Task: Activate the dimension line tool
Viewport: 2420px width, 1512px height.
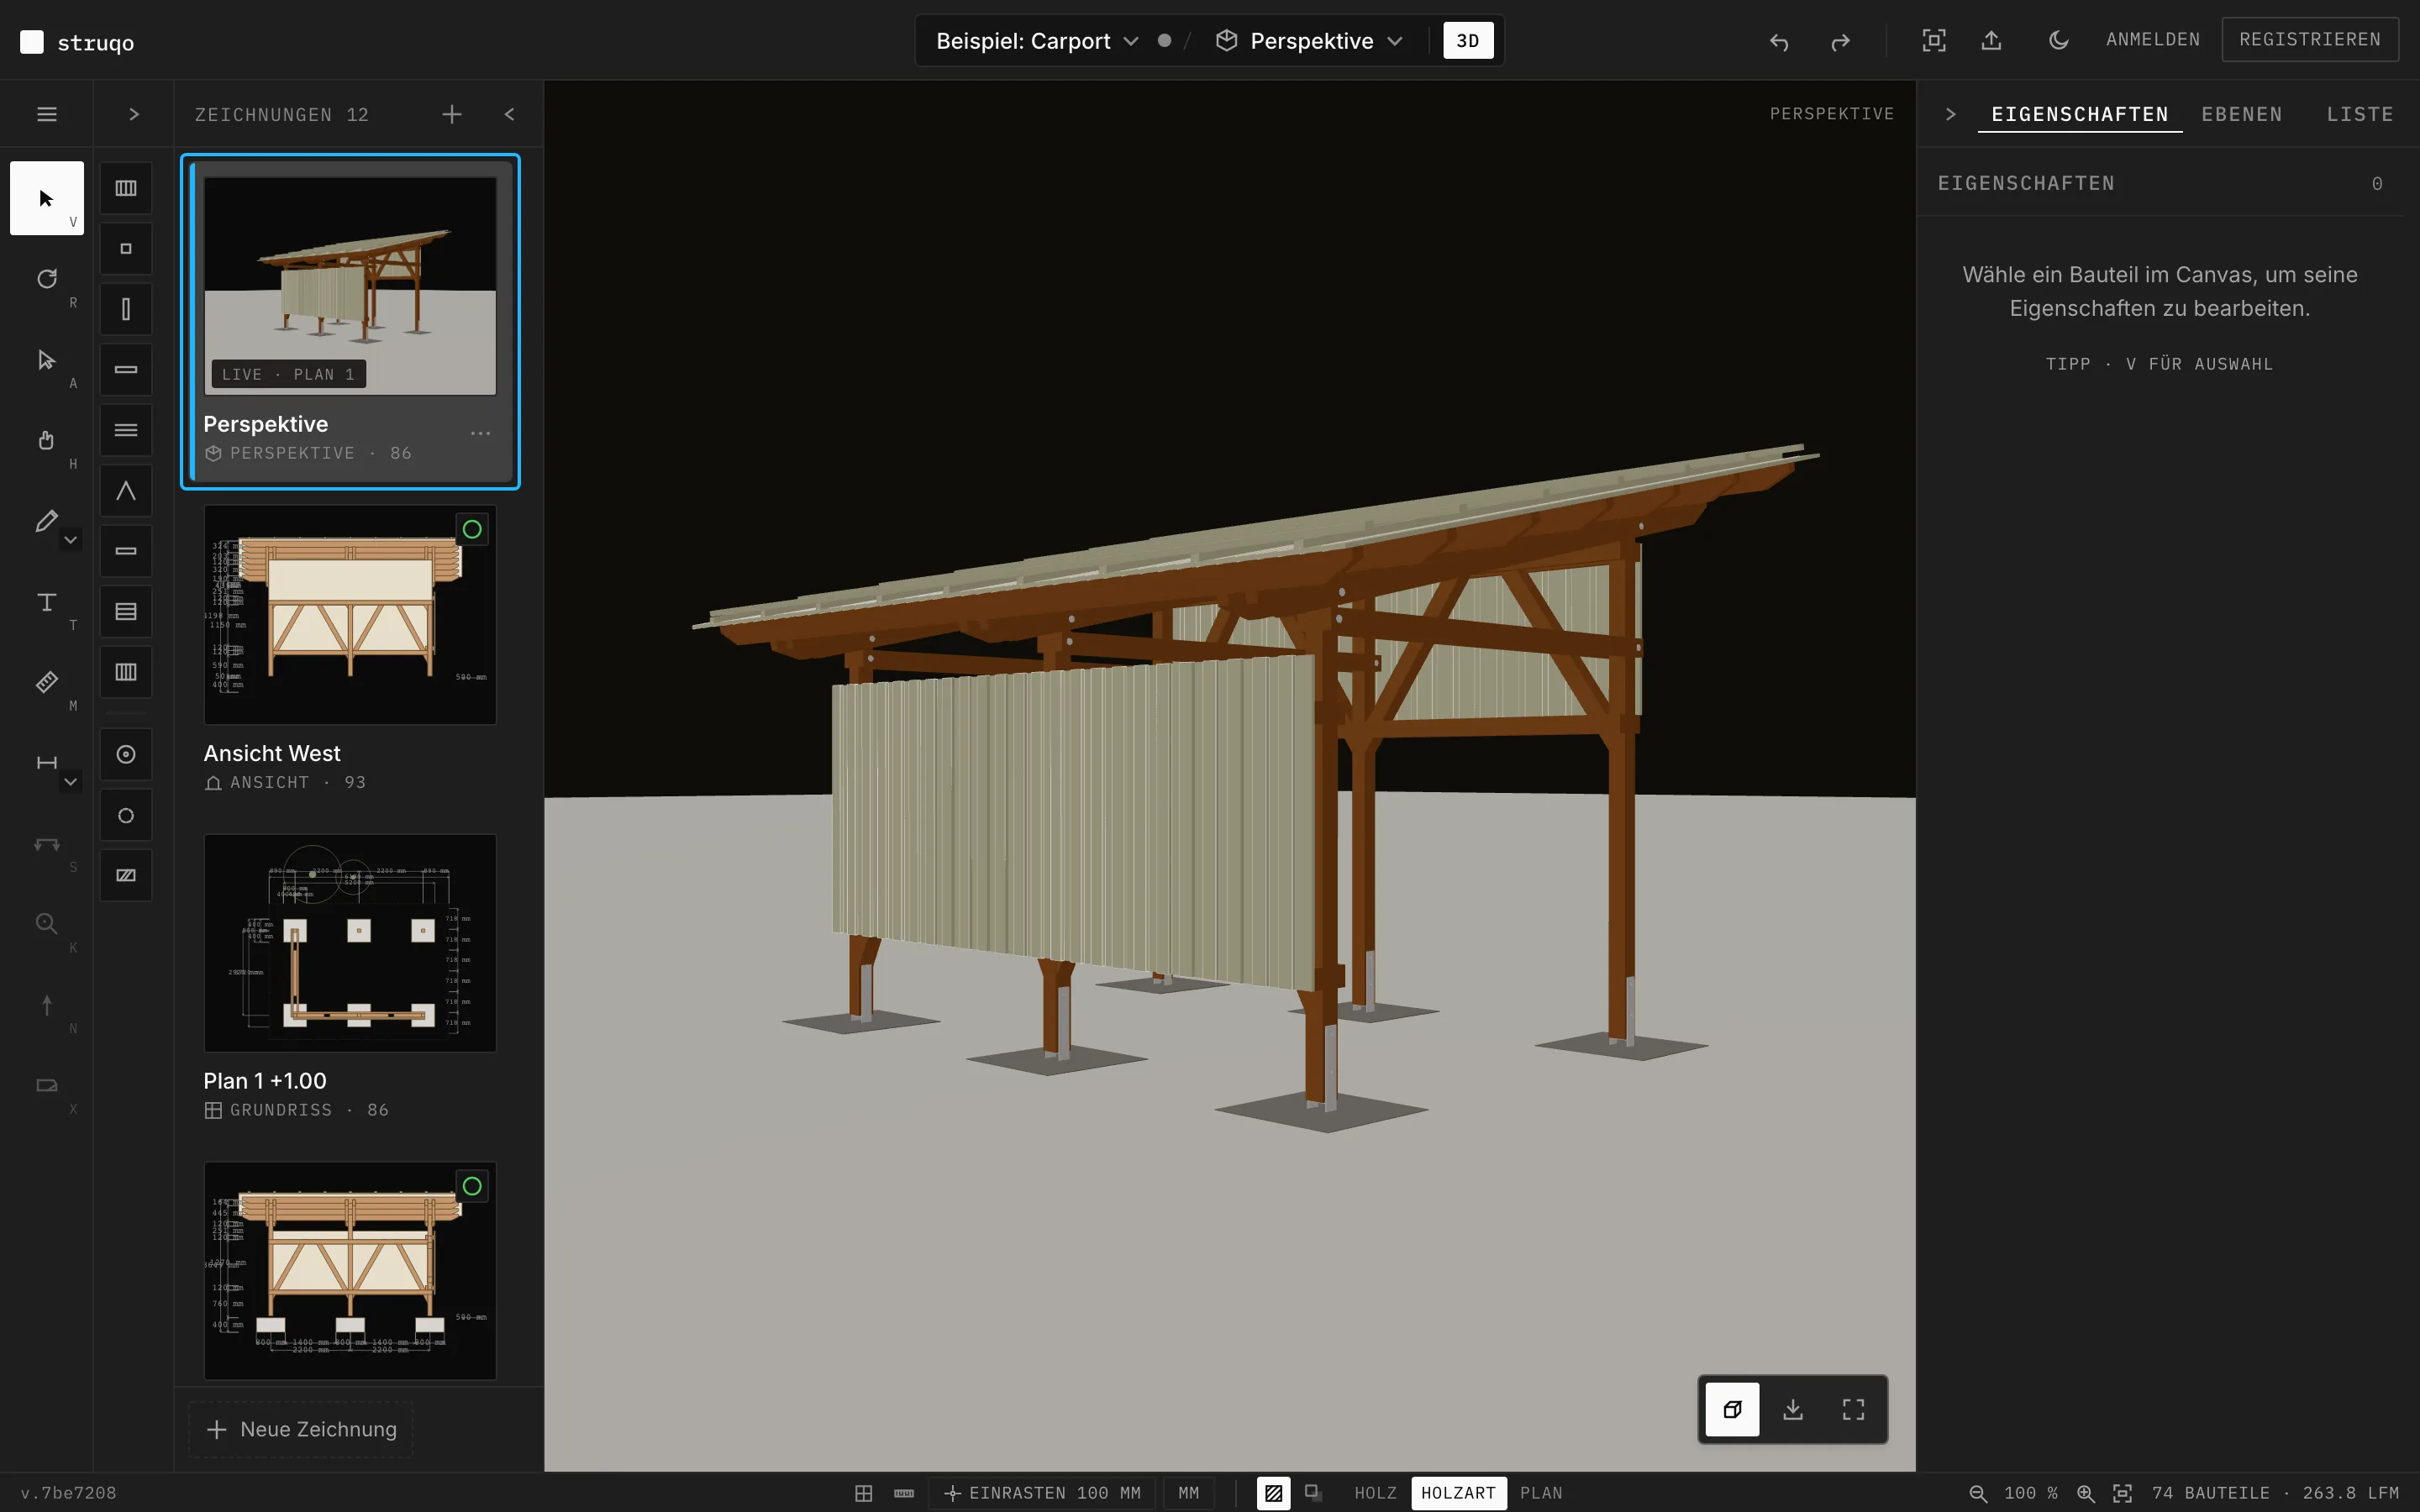Action: [46, 763]
